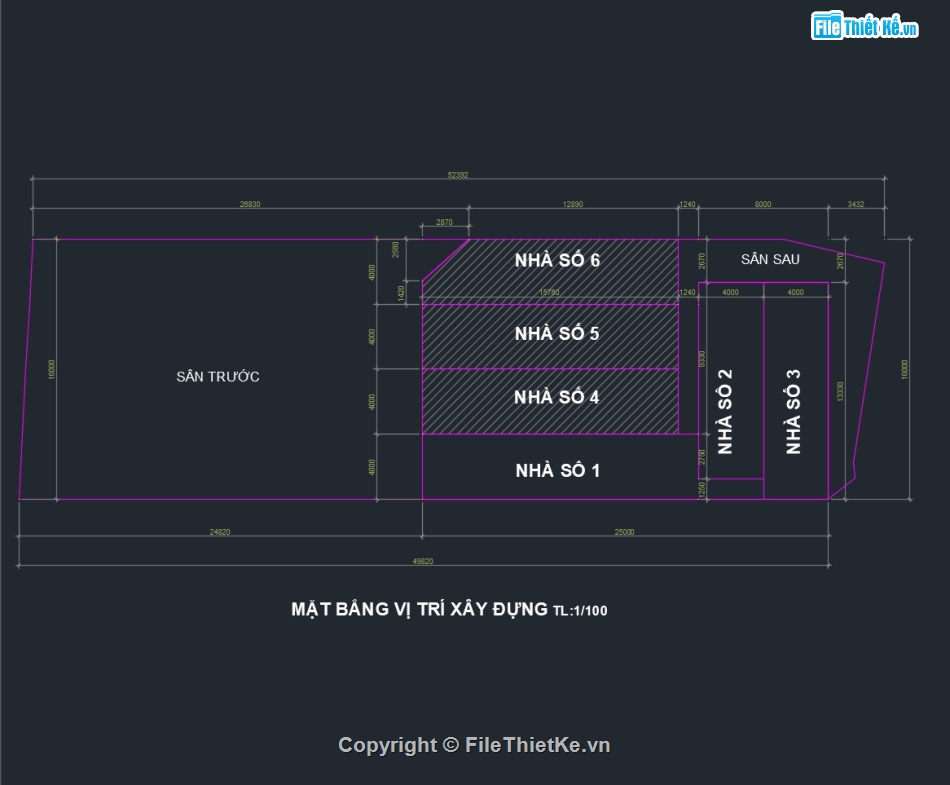Select the rotated 'NHÀ SỐ 2' label
Viewport: 950px width, 785px height.
725,411
